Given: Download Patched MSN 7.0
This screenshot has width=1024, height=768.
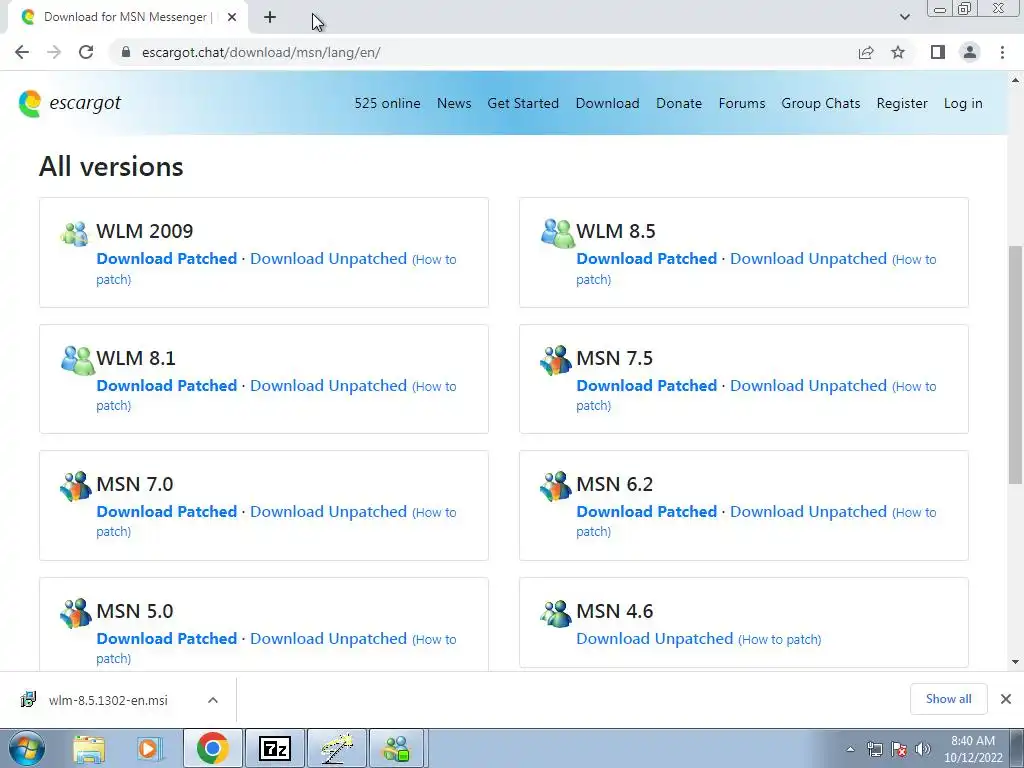Looking at the screenshot, I should pyautogui.click(x=167, y=511).
